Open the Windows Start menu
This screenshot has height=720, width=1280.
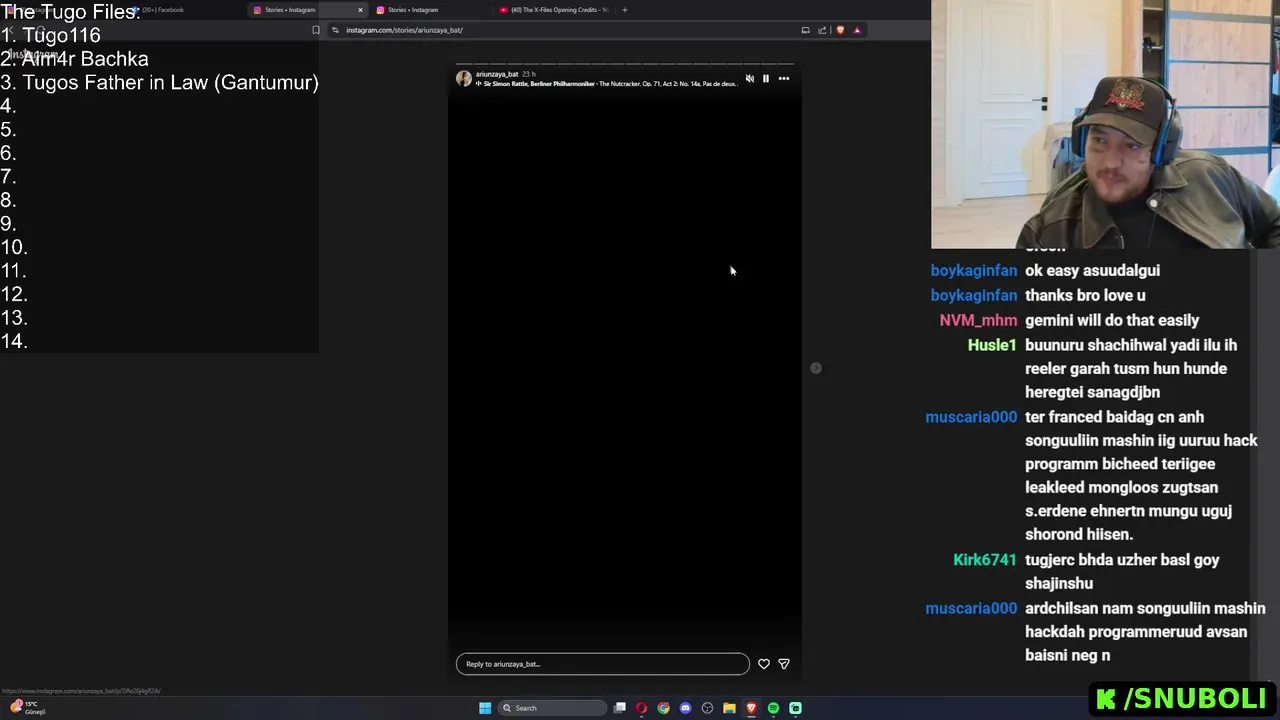pos(485,708)
